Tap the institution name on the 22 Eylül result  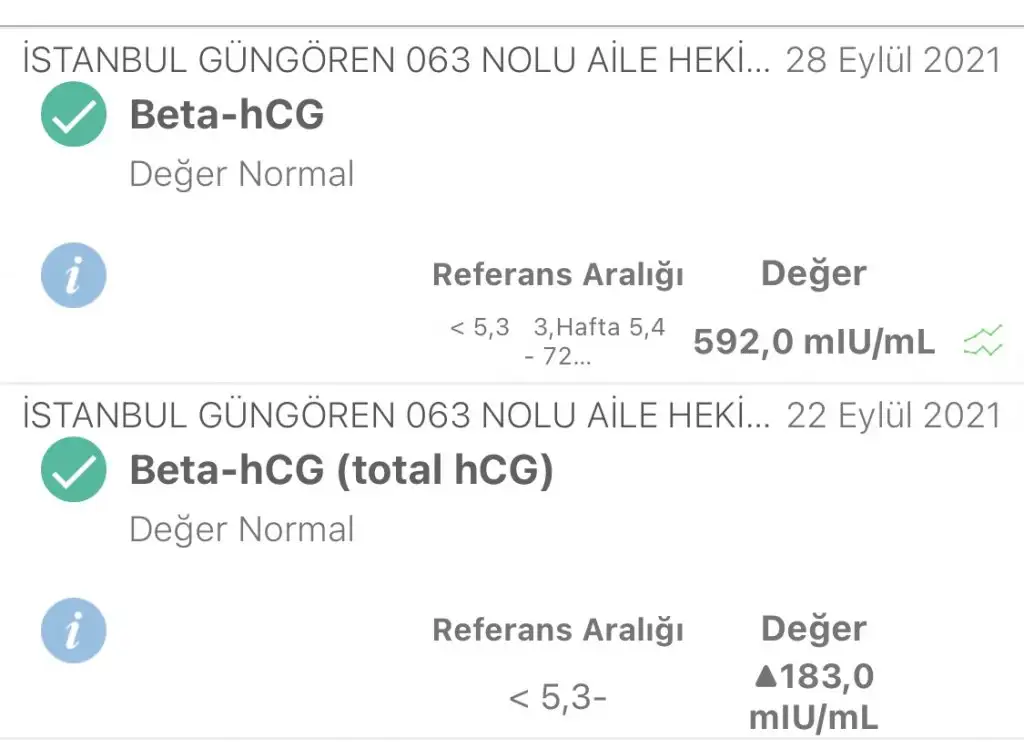tap(396, 415)
